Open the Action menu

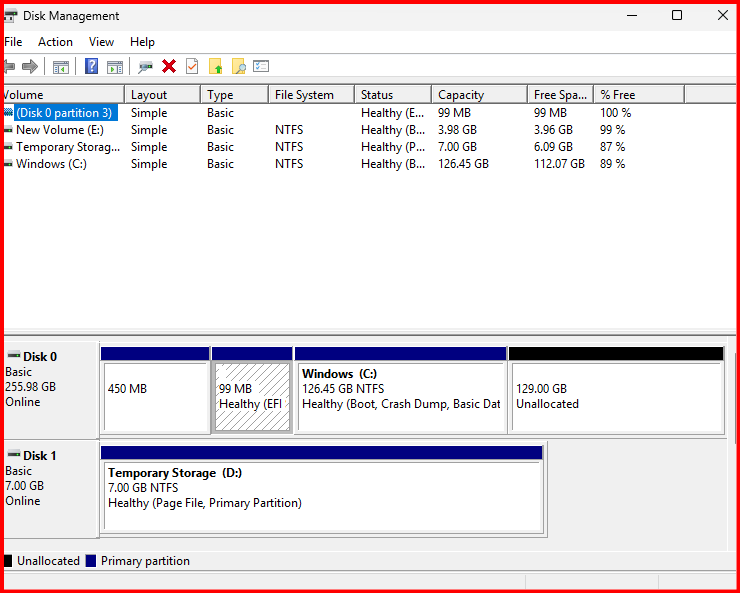tap(55, 42)
